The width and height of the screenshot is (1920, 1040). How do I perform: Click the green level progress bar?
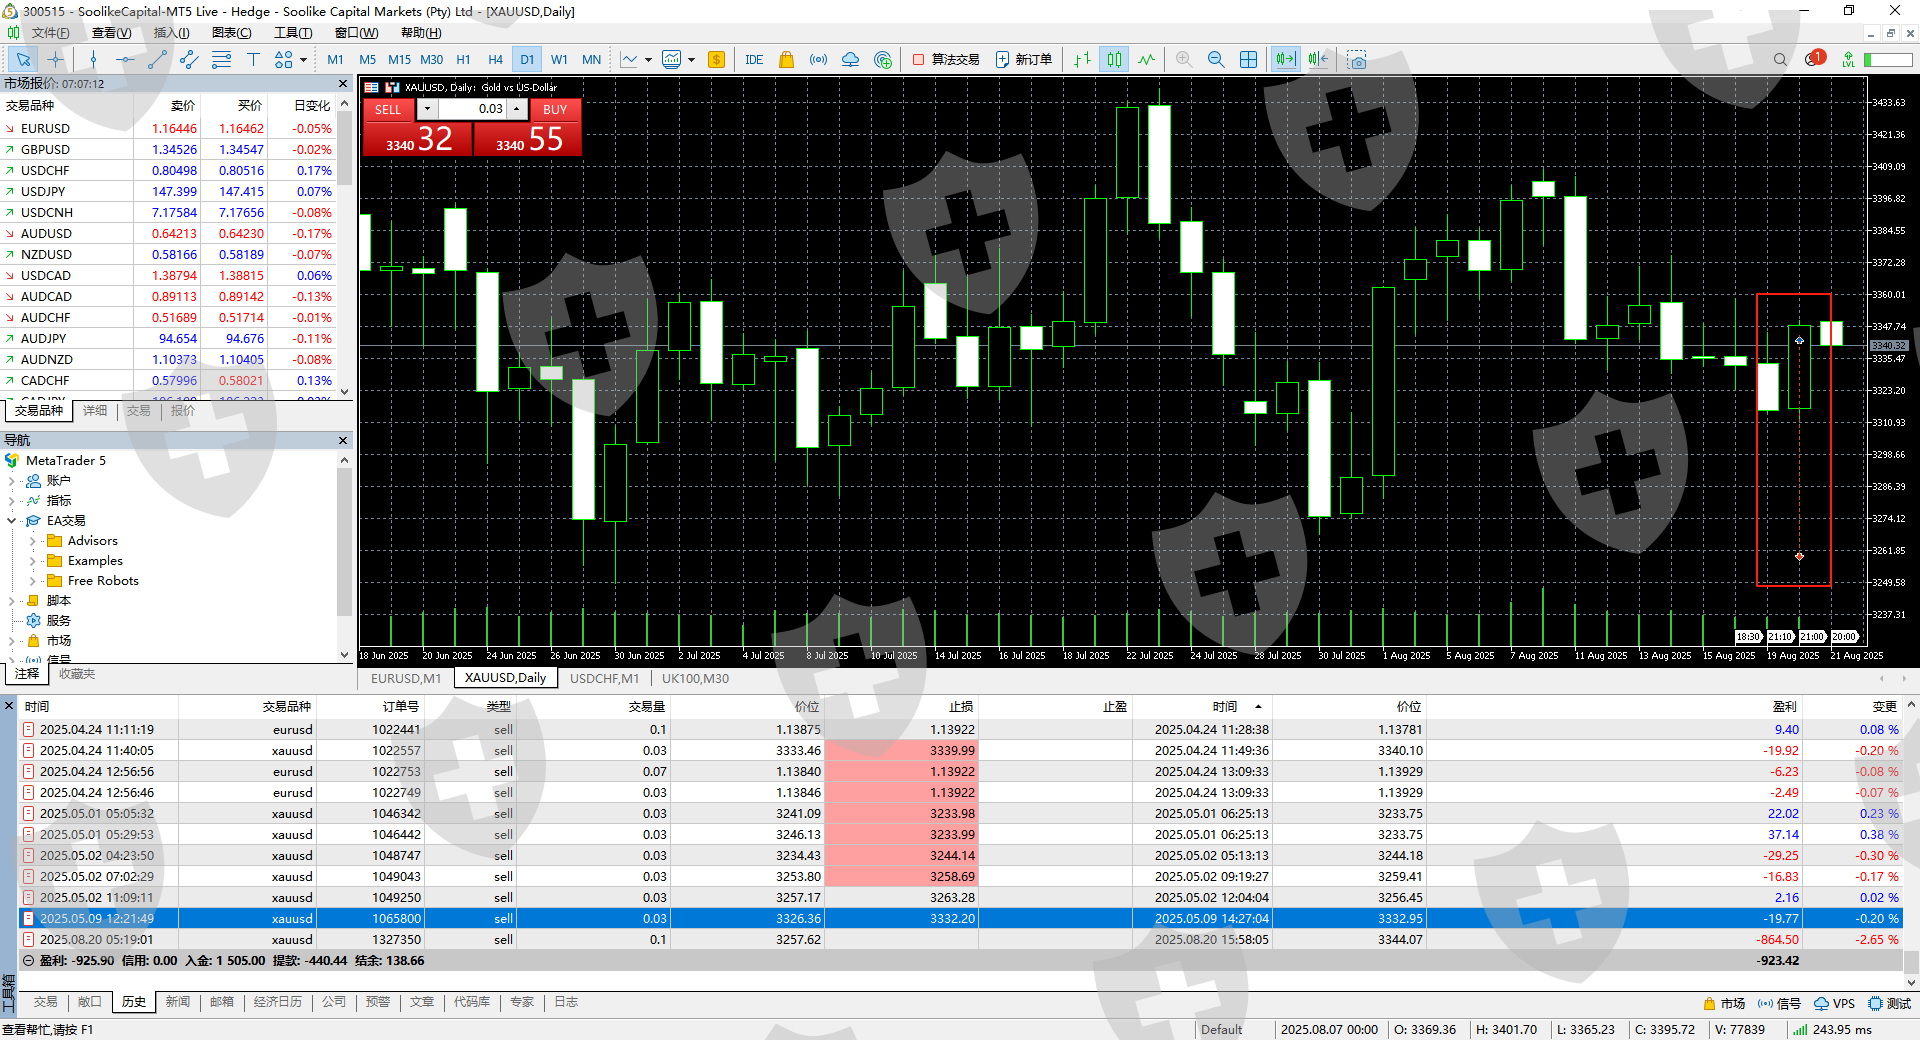point(1888,60)
